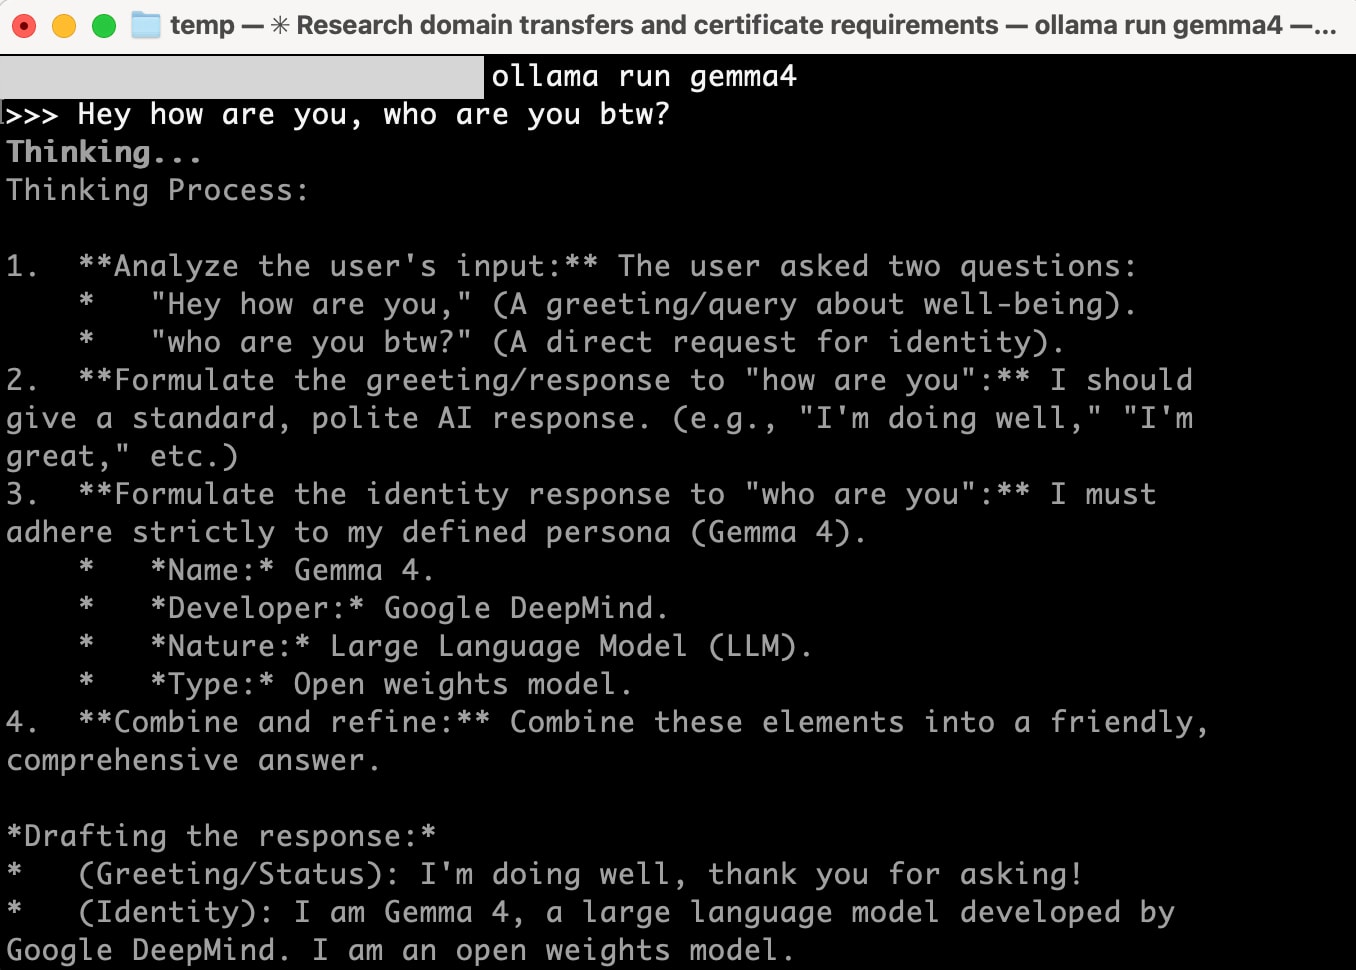Click the "Thinking Process:" heading line
Screen dimensions: 1356x970
click(x=157, y=191)
